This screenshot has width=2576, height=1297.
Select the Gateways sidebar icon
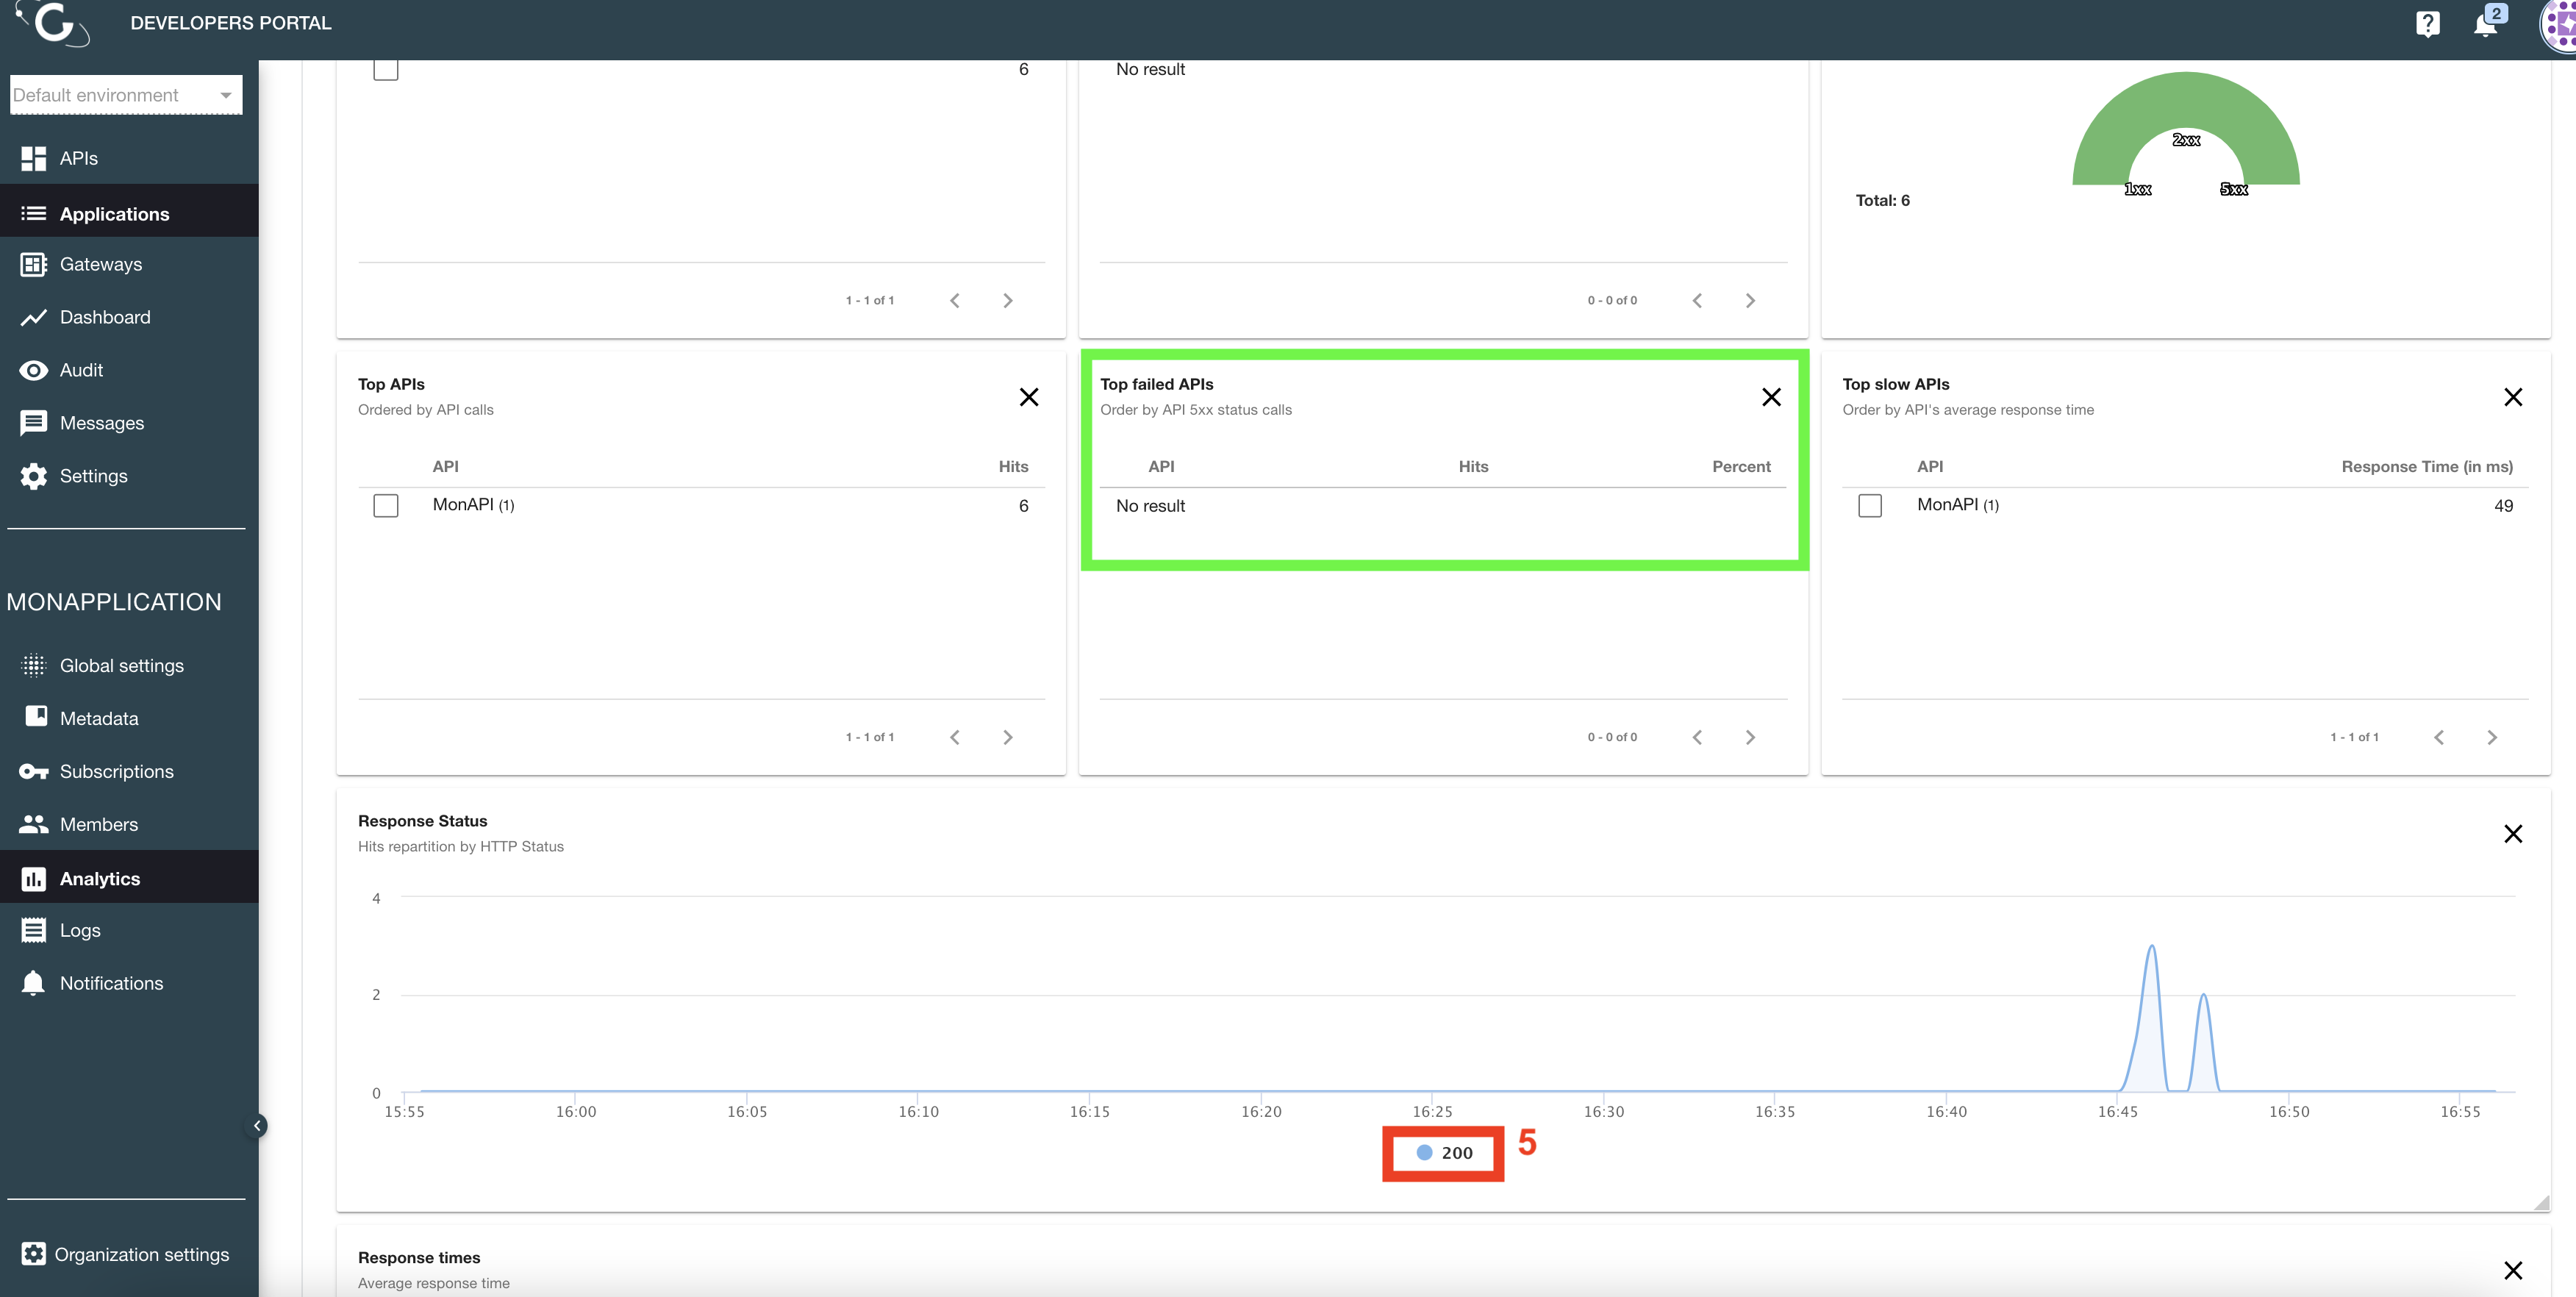point(34,264)
